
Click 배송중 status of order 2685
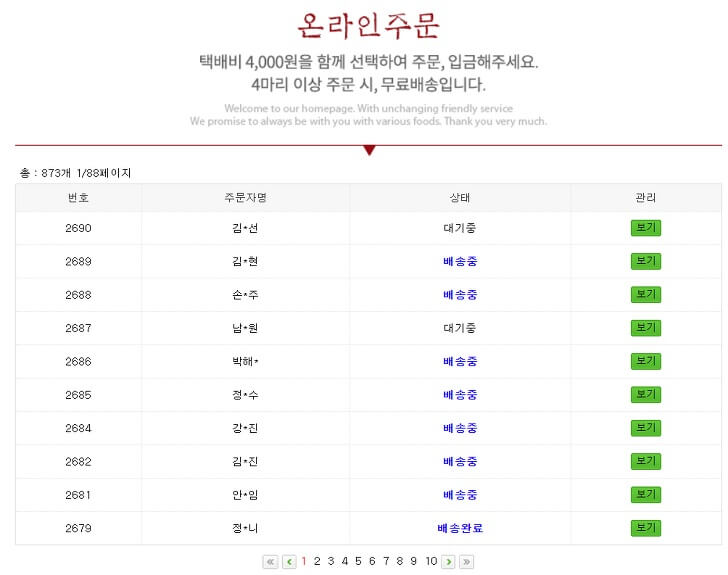point(460,395)
